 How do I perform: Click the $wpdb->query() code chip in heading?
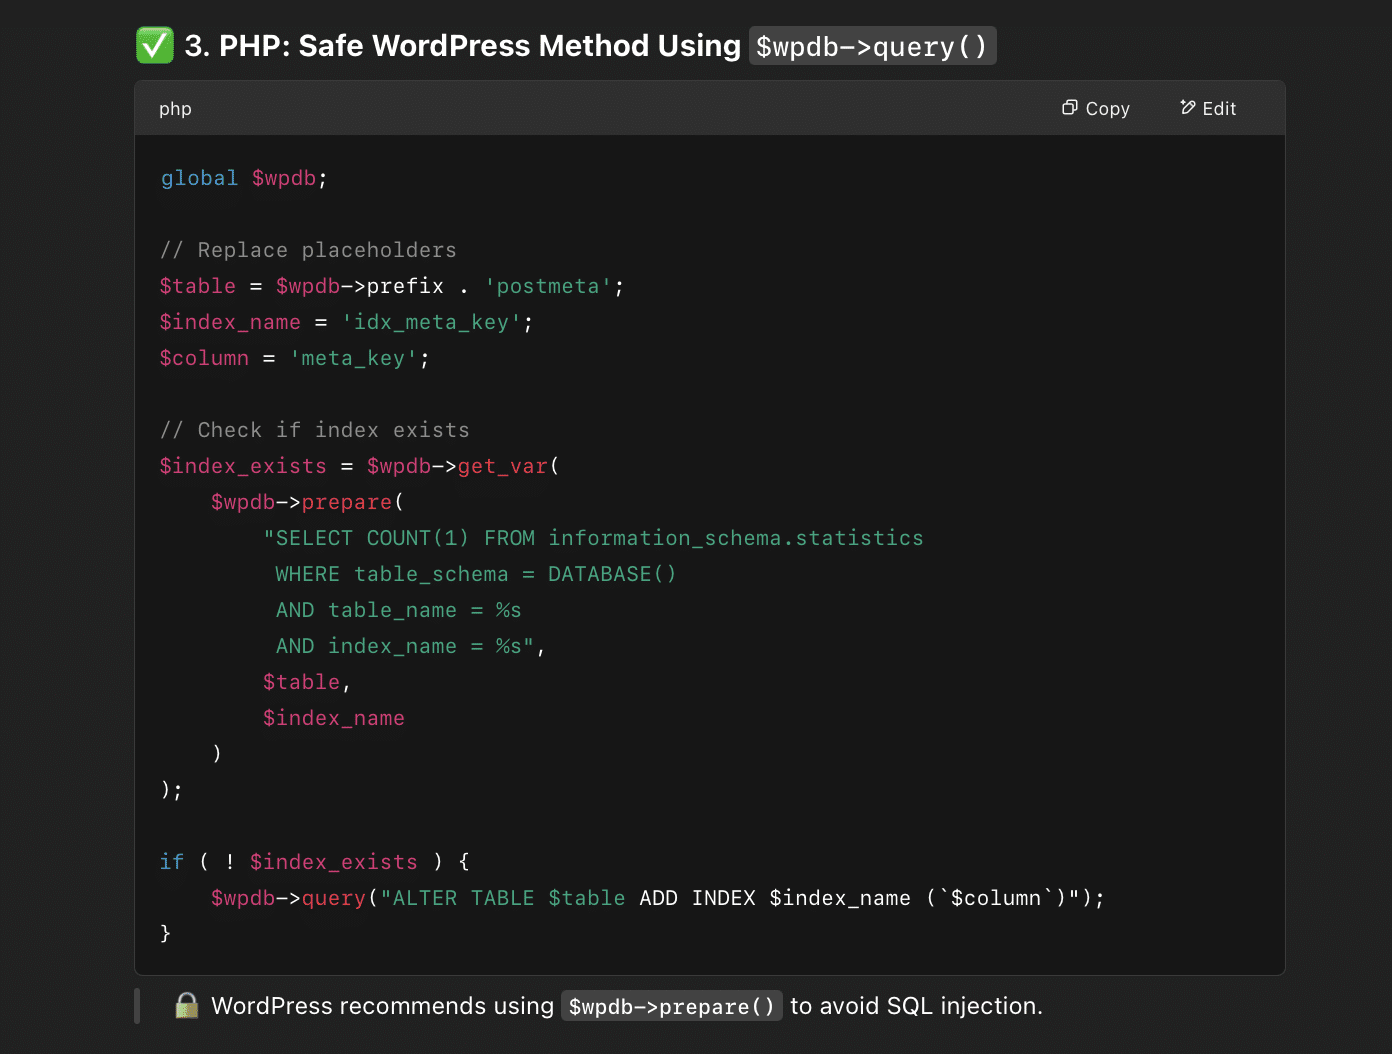click(872, 47)
